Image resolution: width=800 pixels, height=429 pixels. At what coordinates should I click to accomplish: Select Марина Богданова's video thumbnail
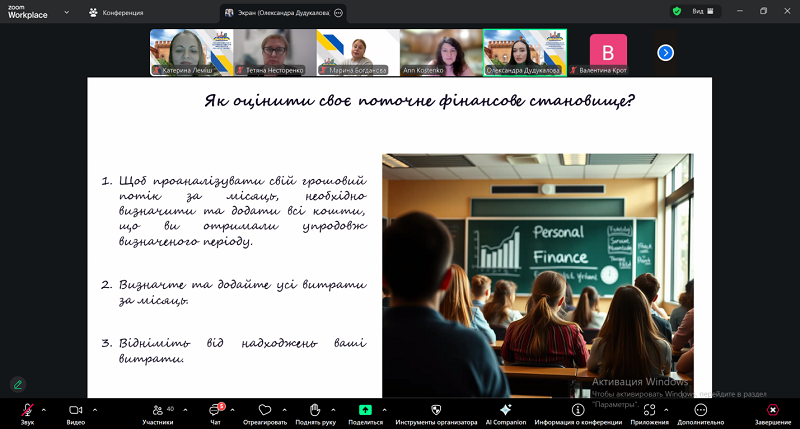click(358, 52)
